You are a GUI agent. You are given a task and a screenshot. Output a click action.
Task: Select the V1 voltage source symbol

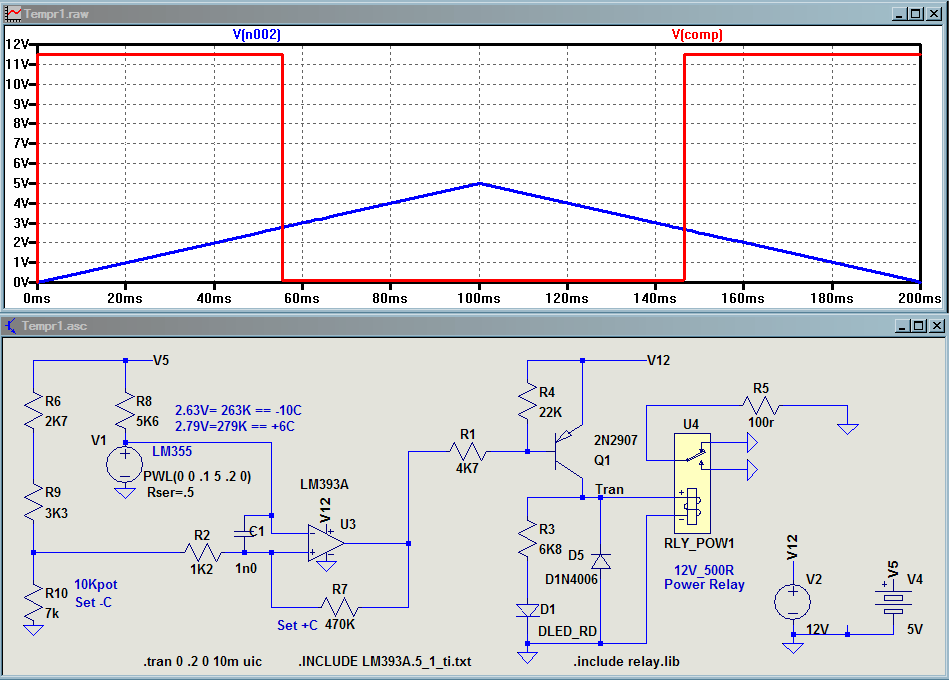pos(125,465)
